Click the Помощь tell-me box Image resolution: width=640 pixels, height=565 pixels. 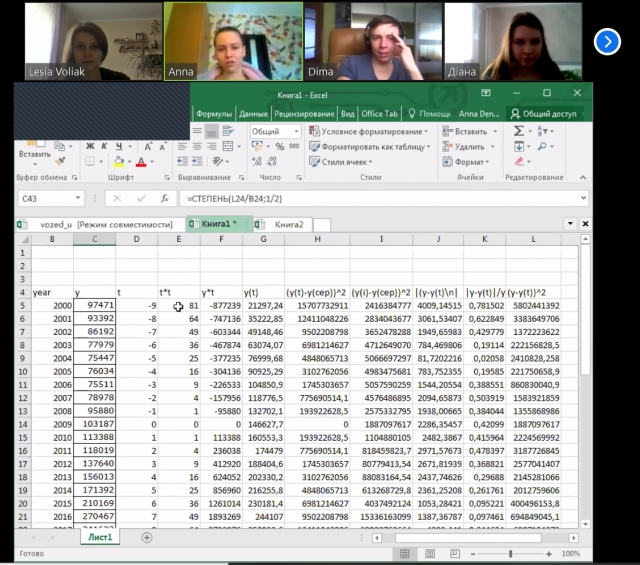(x=429, y=114)
